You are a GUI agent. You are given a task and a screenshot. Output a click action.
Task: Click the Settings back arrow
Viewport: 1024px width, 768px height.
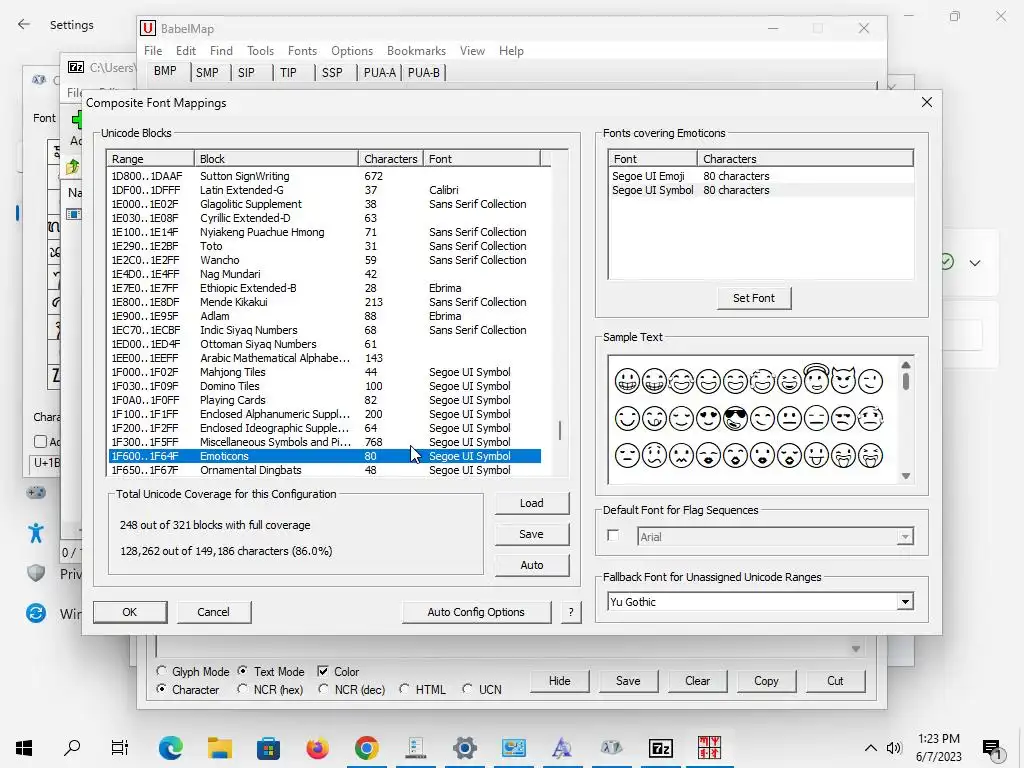(24, 25)
